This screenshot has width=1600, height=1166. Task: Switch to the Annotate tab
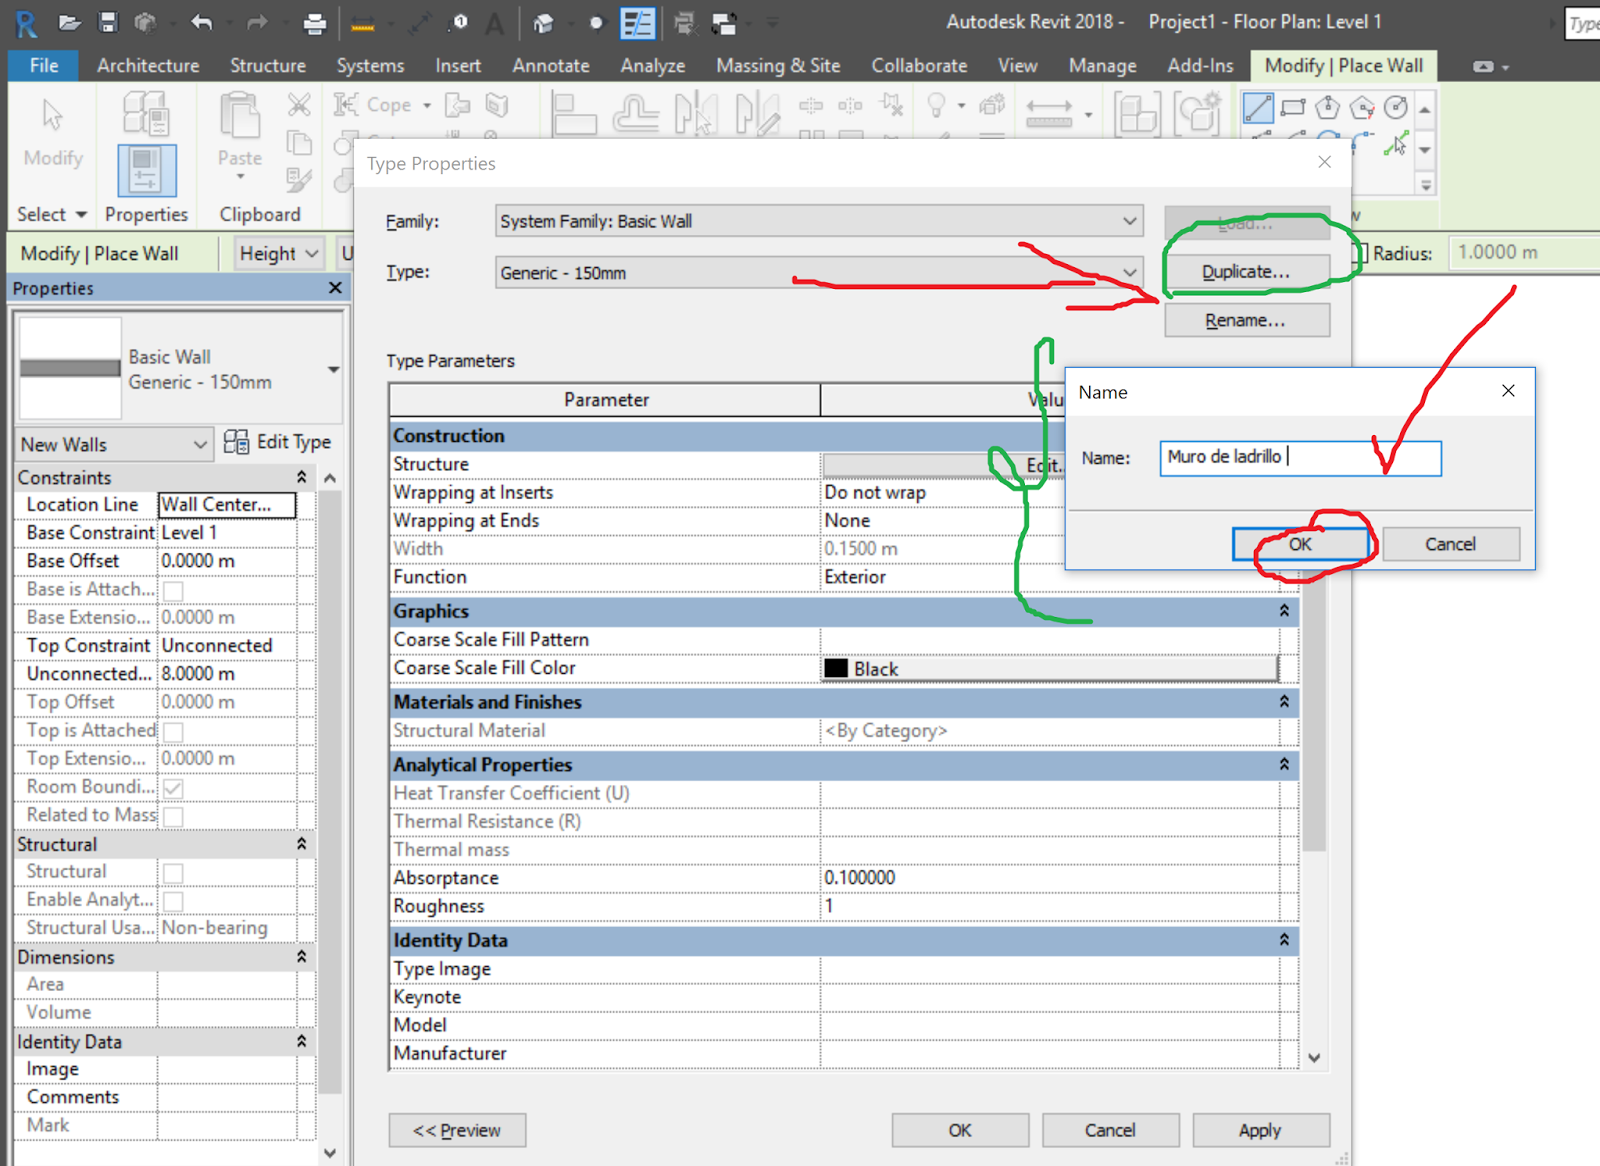[551, 65]
